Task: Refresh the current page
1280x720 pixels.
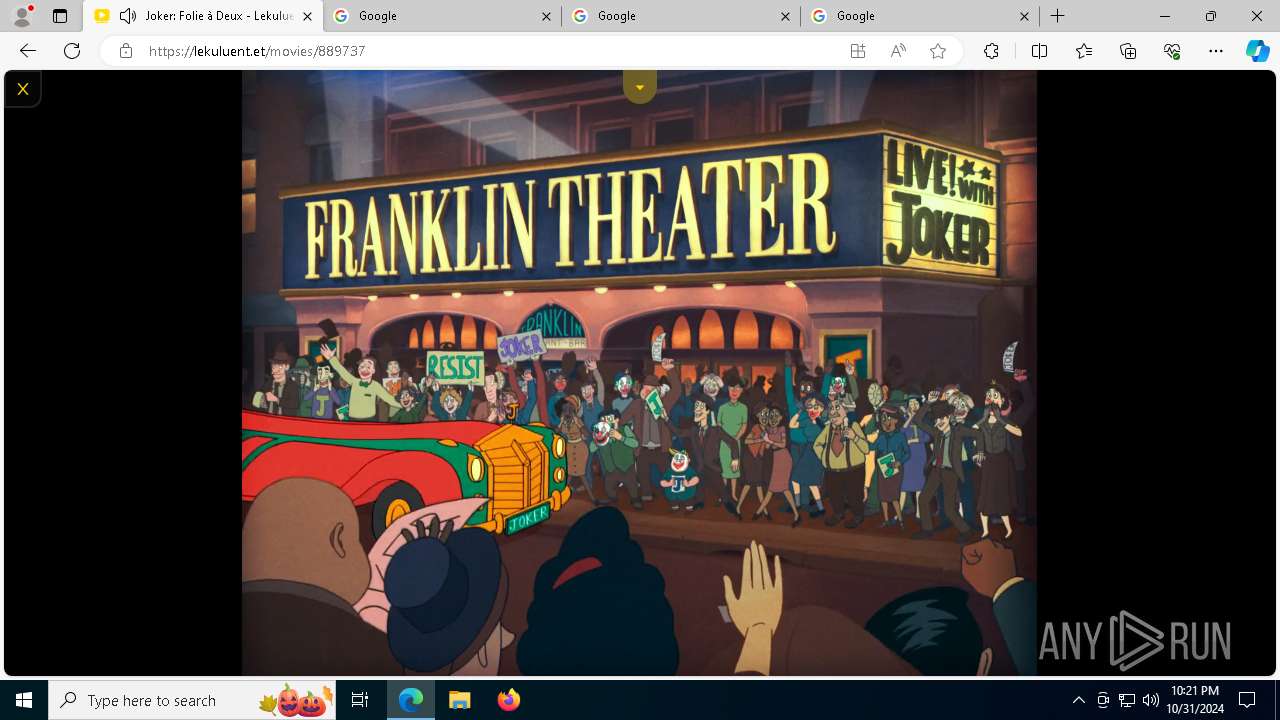Action: point(72,51)
